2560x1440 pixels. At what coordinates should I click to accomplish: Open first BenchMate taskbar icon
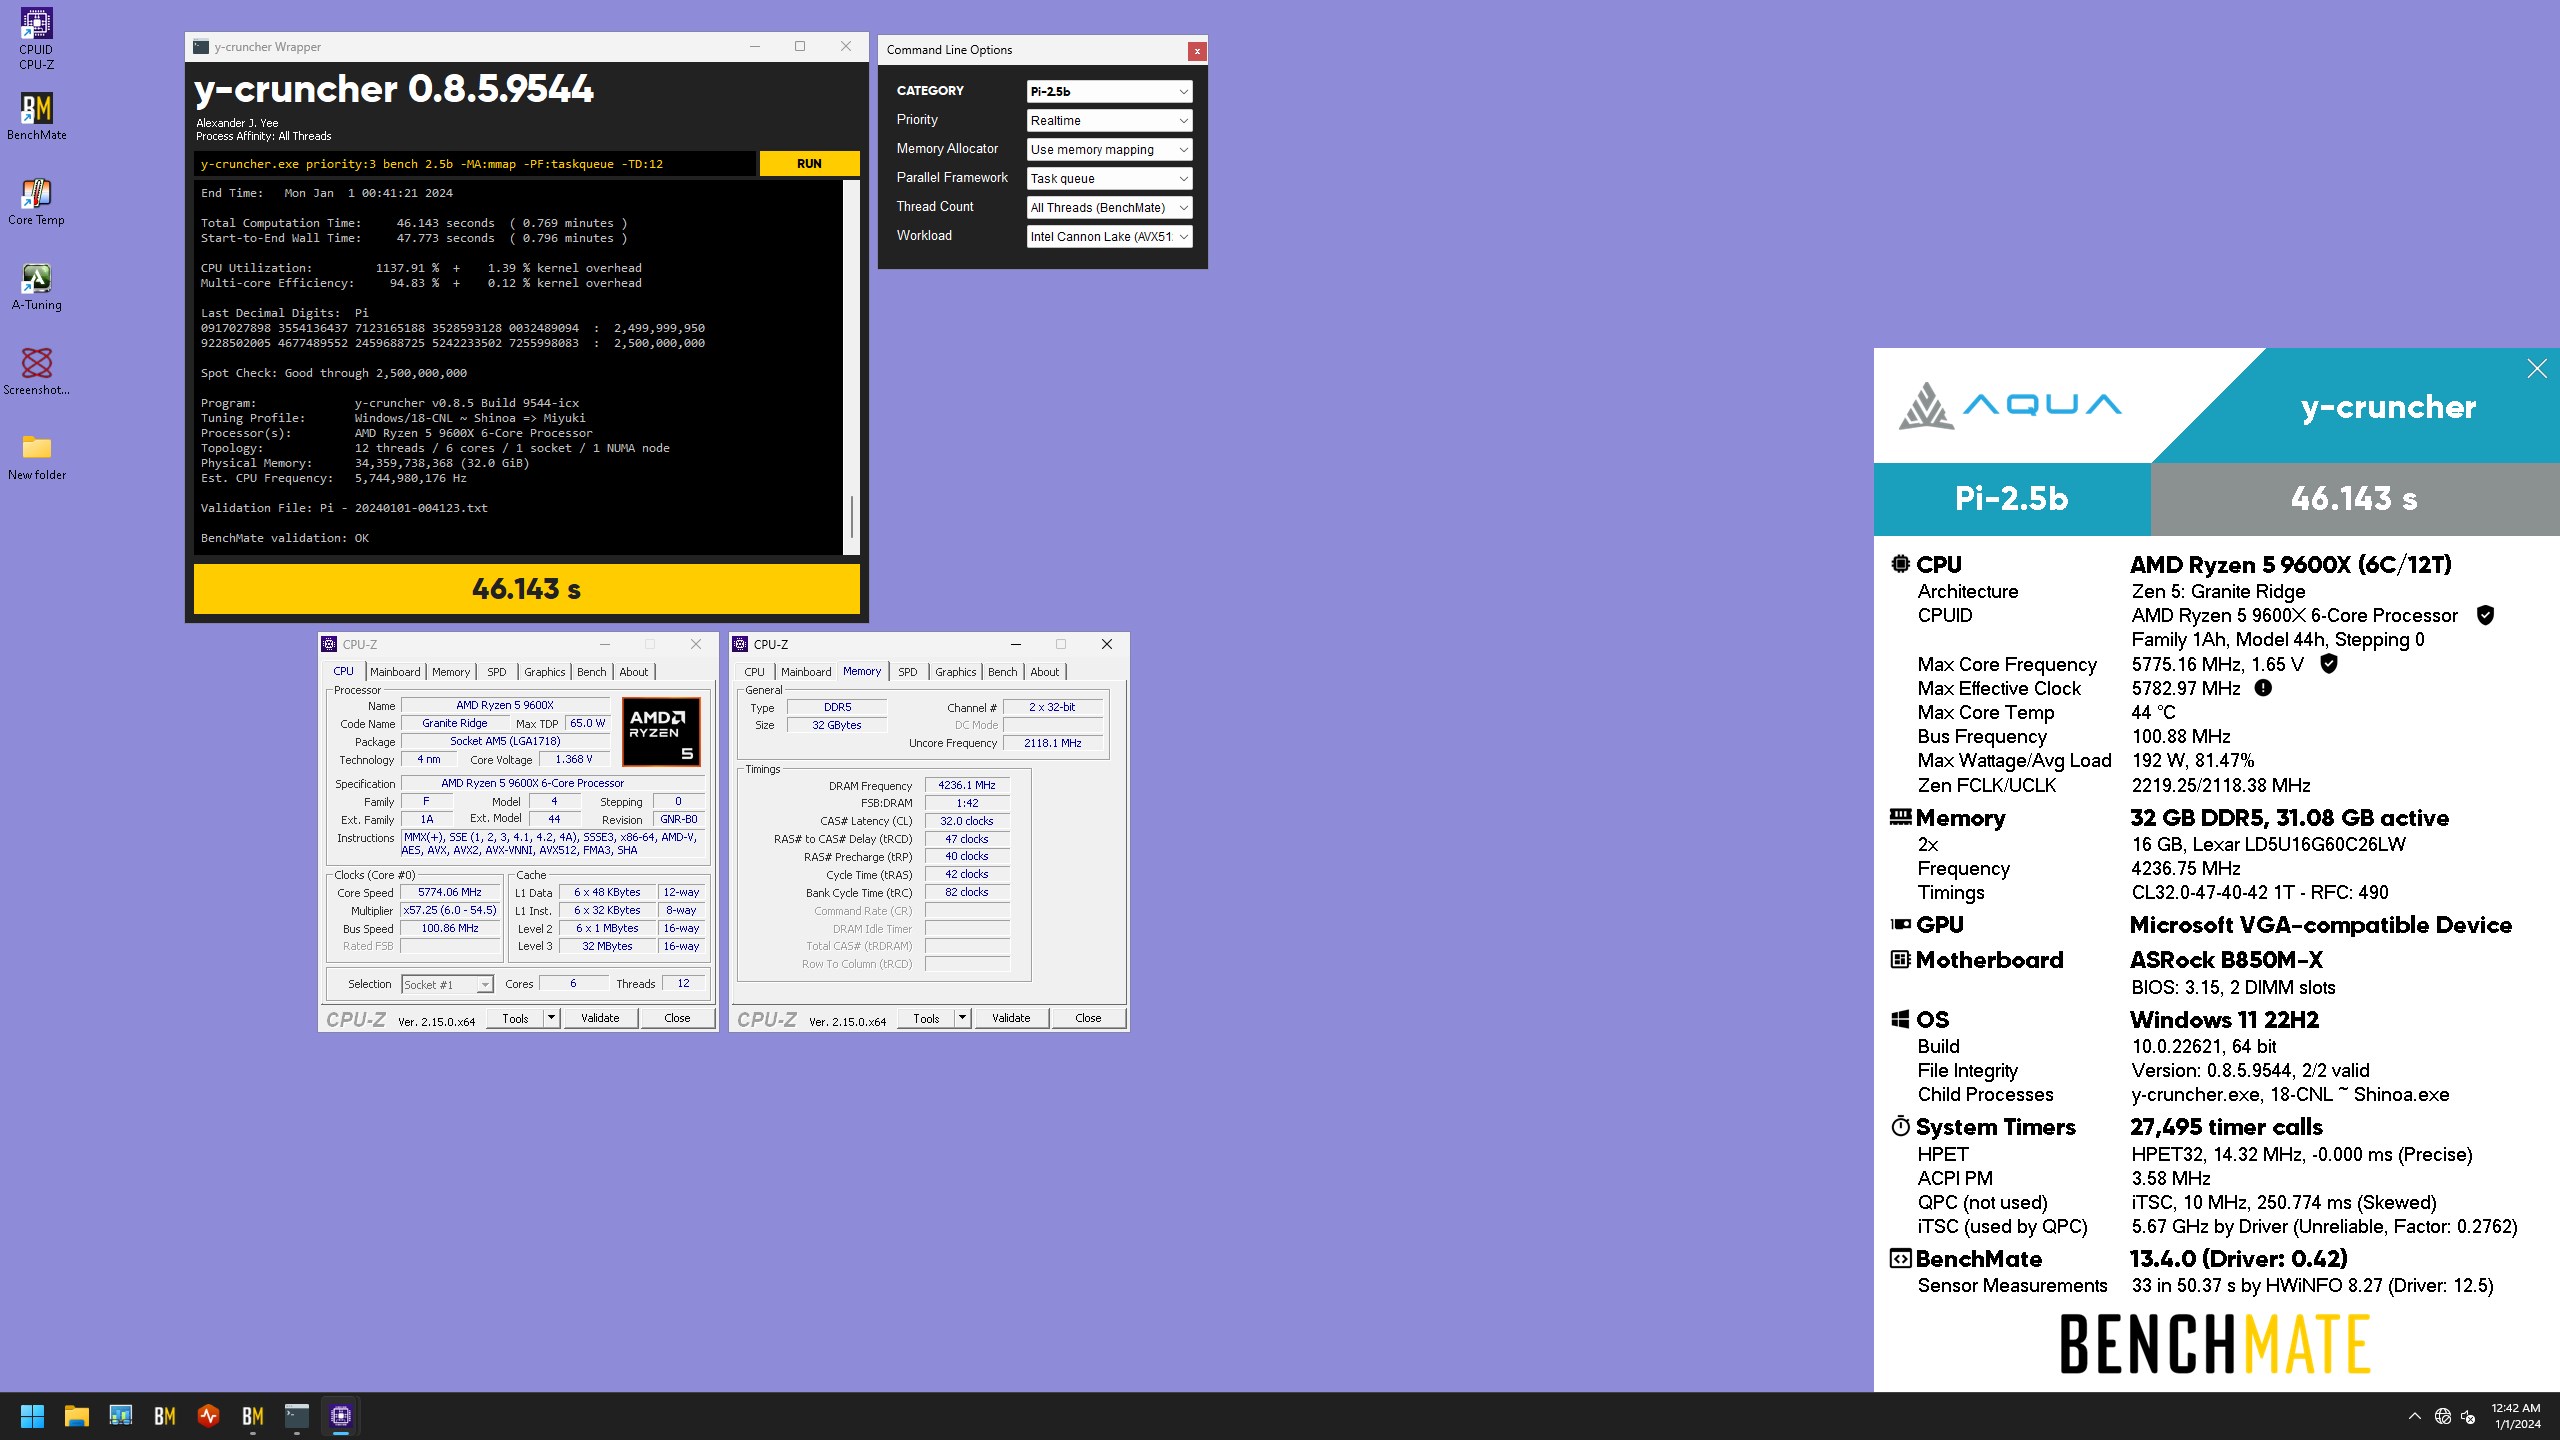pyautogui.click(x=164, y=1416)
